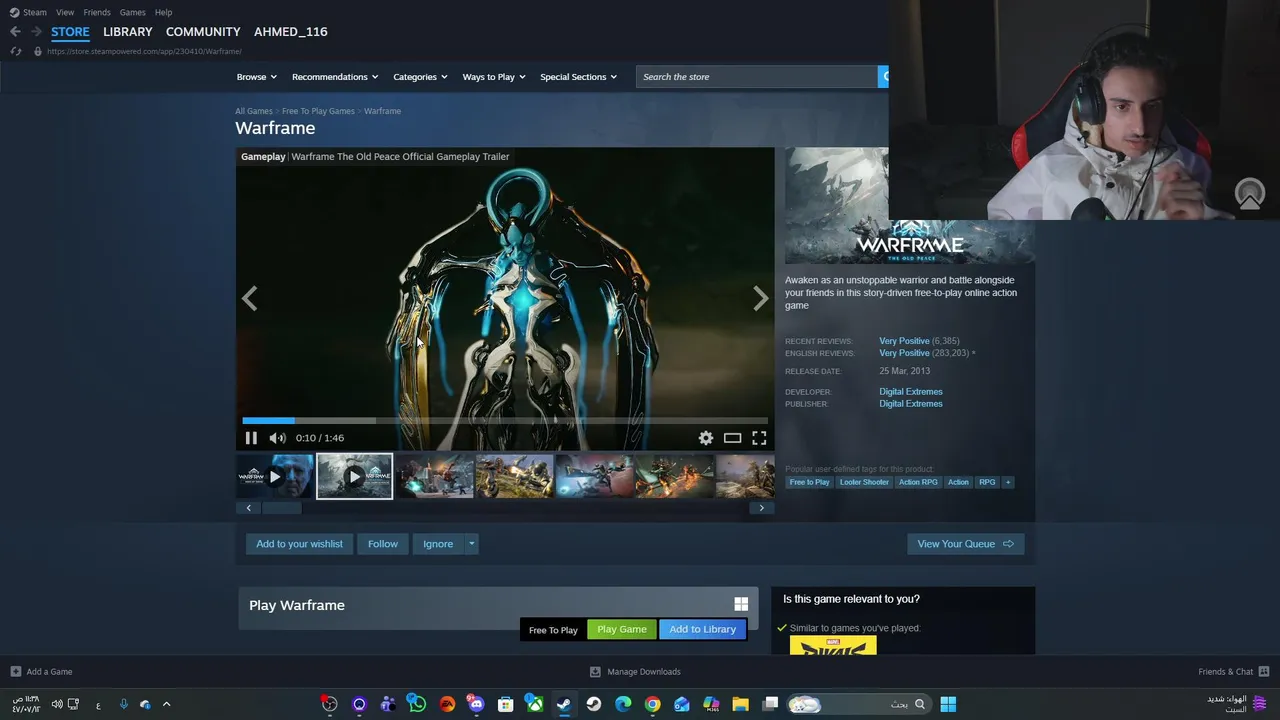1280x720 pixels.
Task: Reload the Steam store page
Action: [x=16, y=51]
